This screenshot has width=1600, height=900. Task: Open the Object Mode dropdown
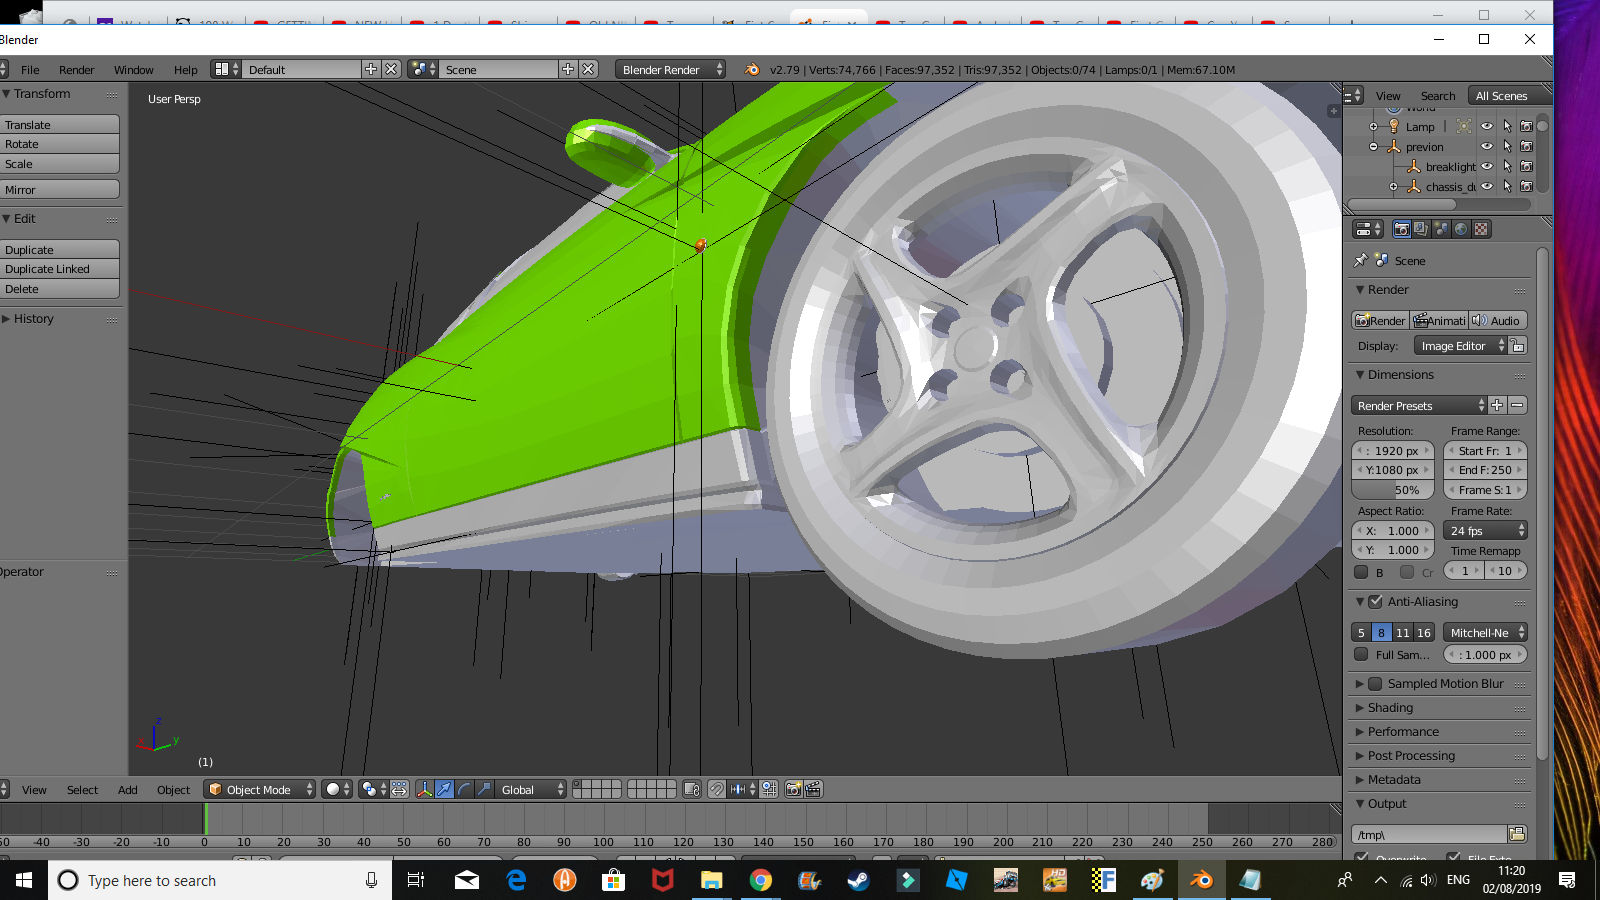point(260,789)
